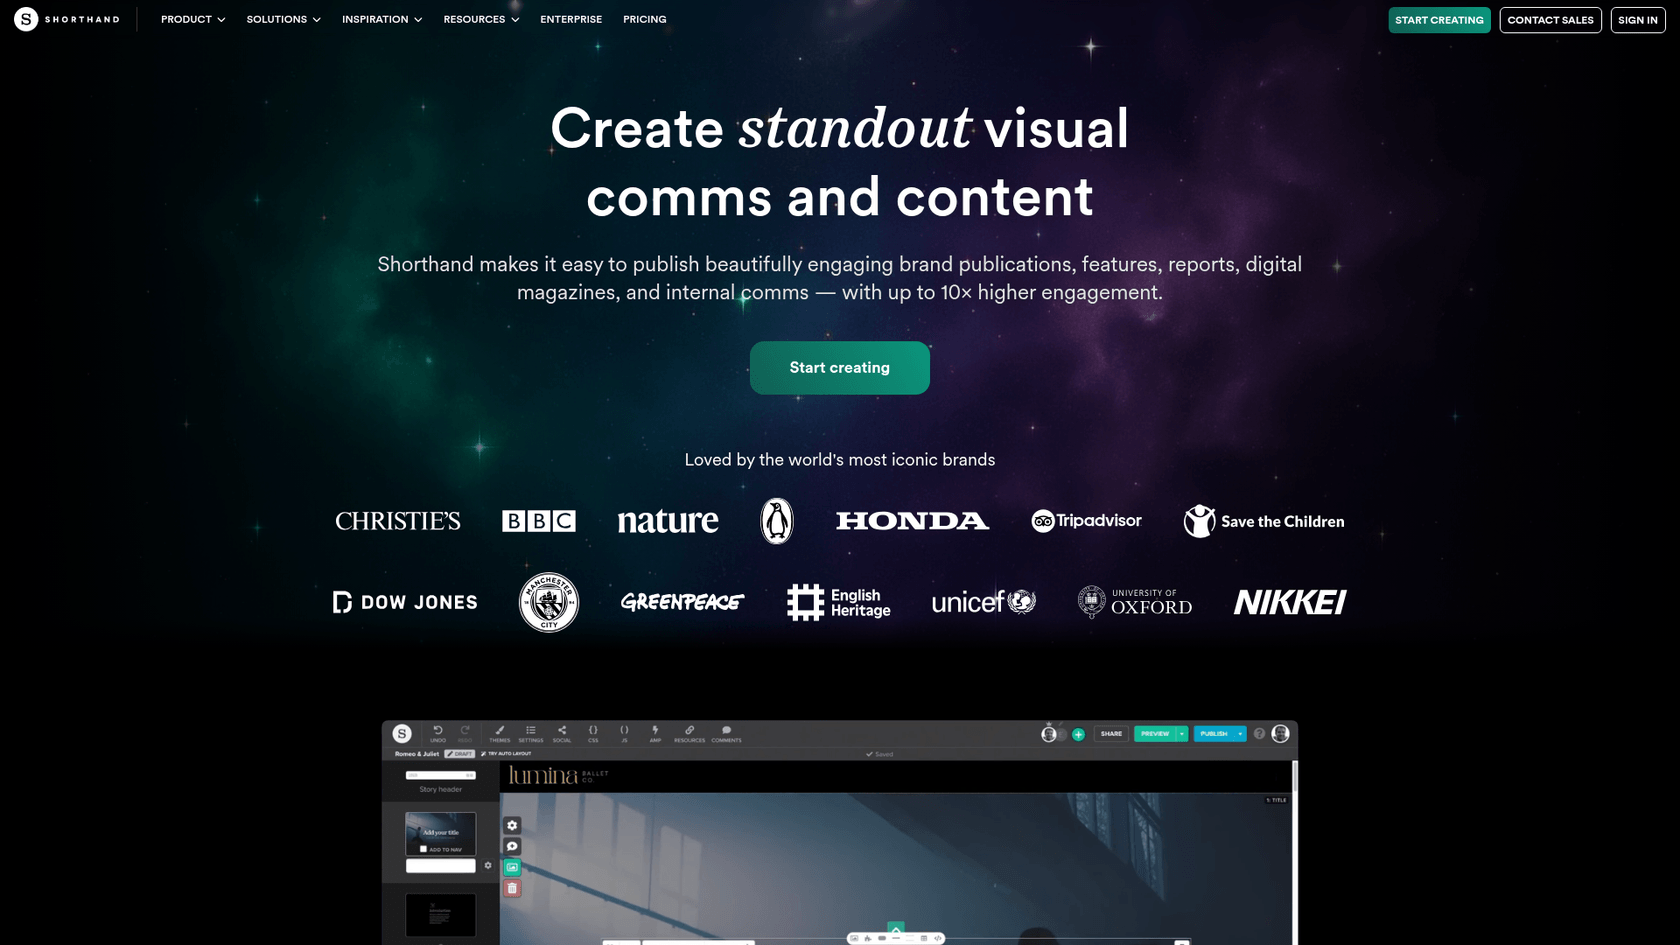Delete the section using the red trash icon

point(512,888)
